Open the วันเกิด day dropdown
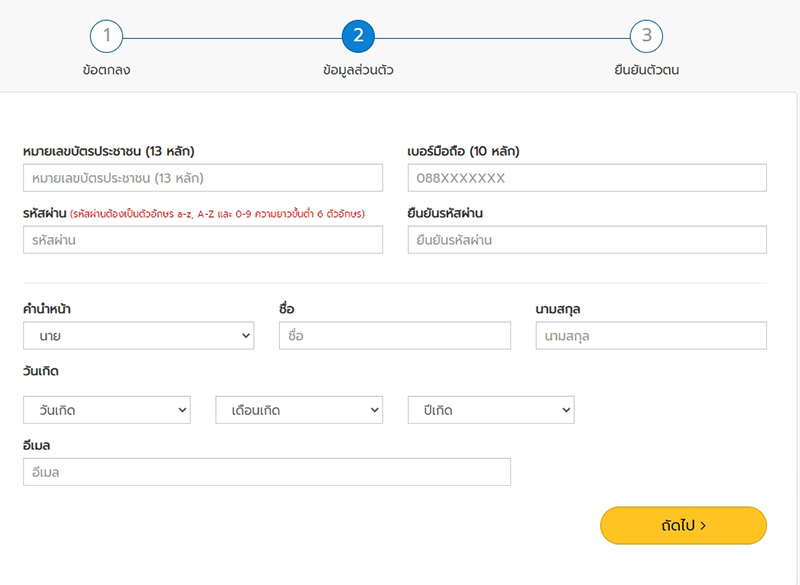This screenshot has width=800, height=585. (106, 410)
